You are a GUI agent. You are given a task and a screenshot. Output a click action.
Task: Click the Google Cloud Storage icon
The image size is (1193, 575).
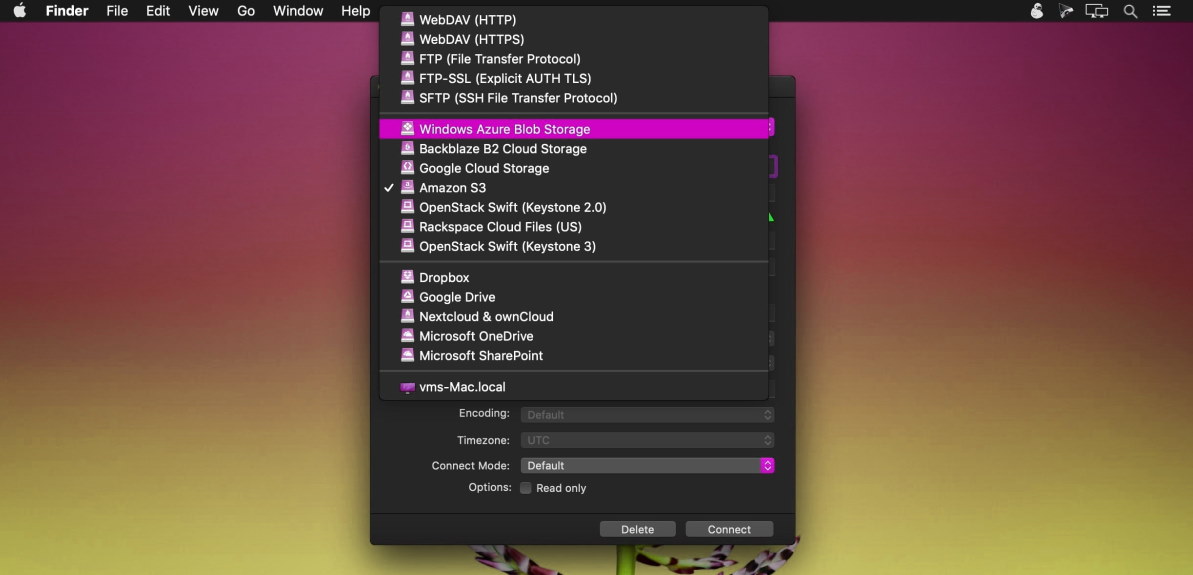click(407, 168)
